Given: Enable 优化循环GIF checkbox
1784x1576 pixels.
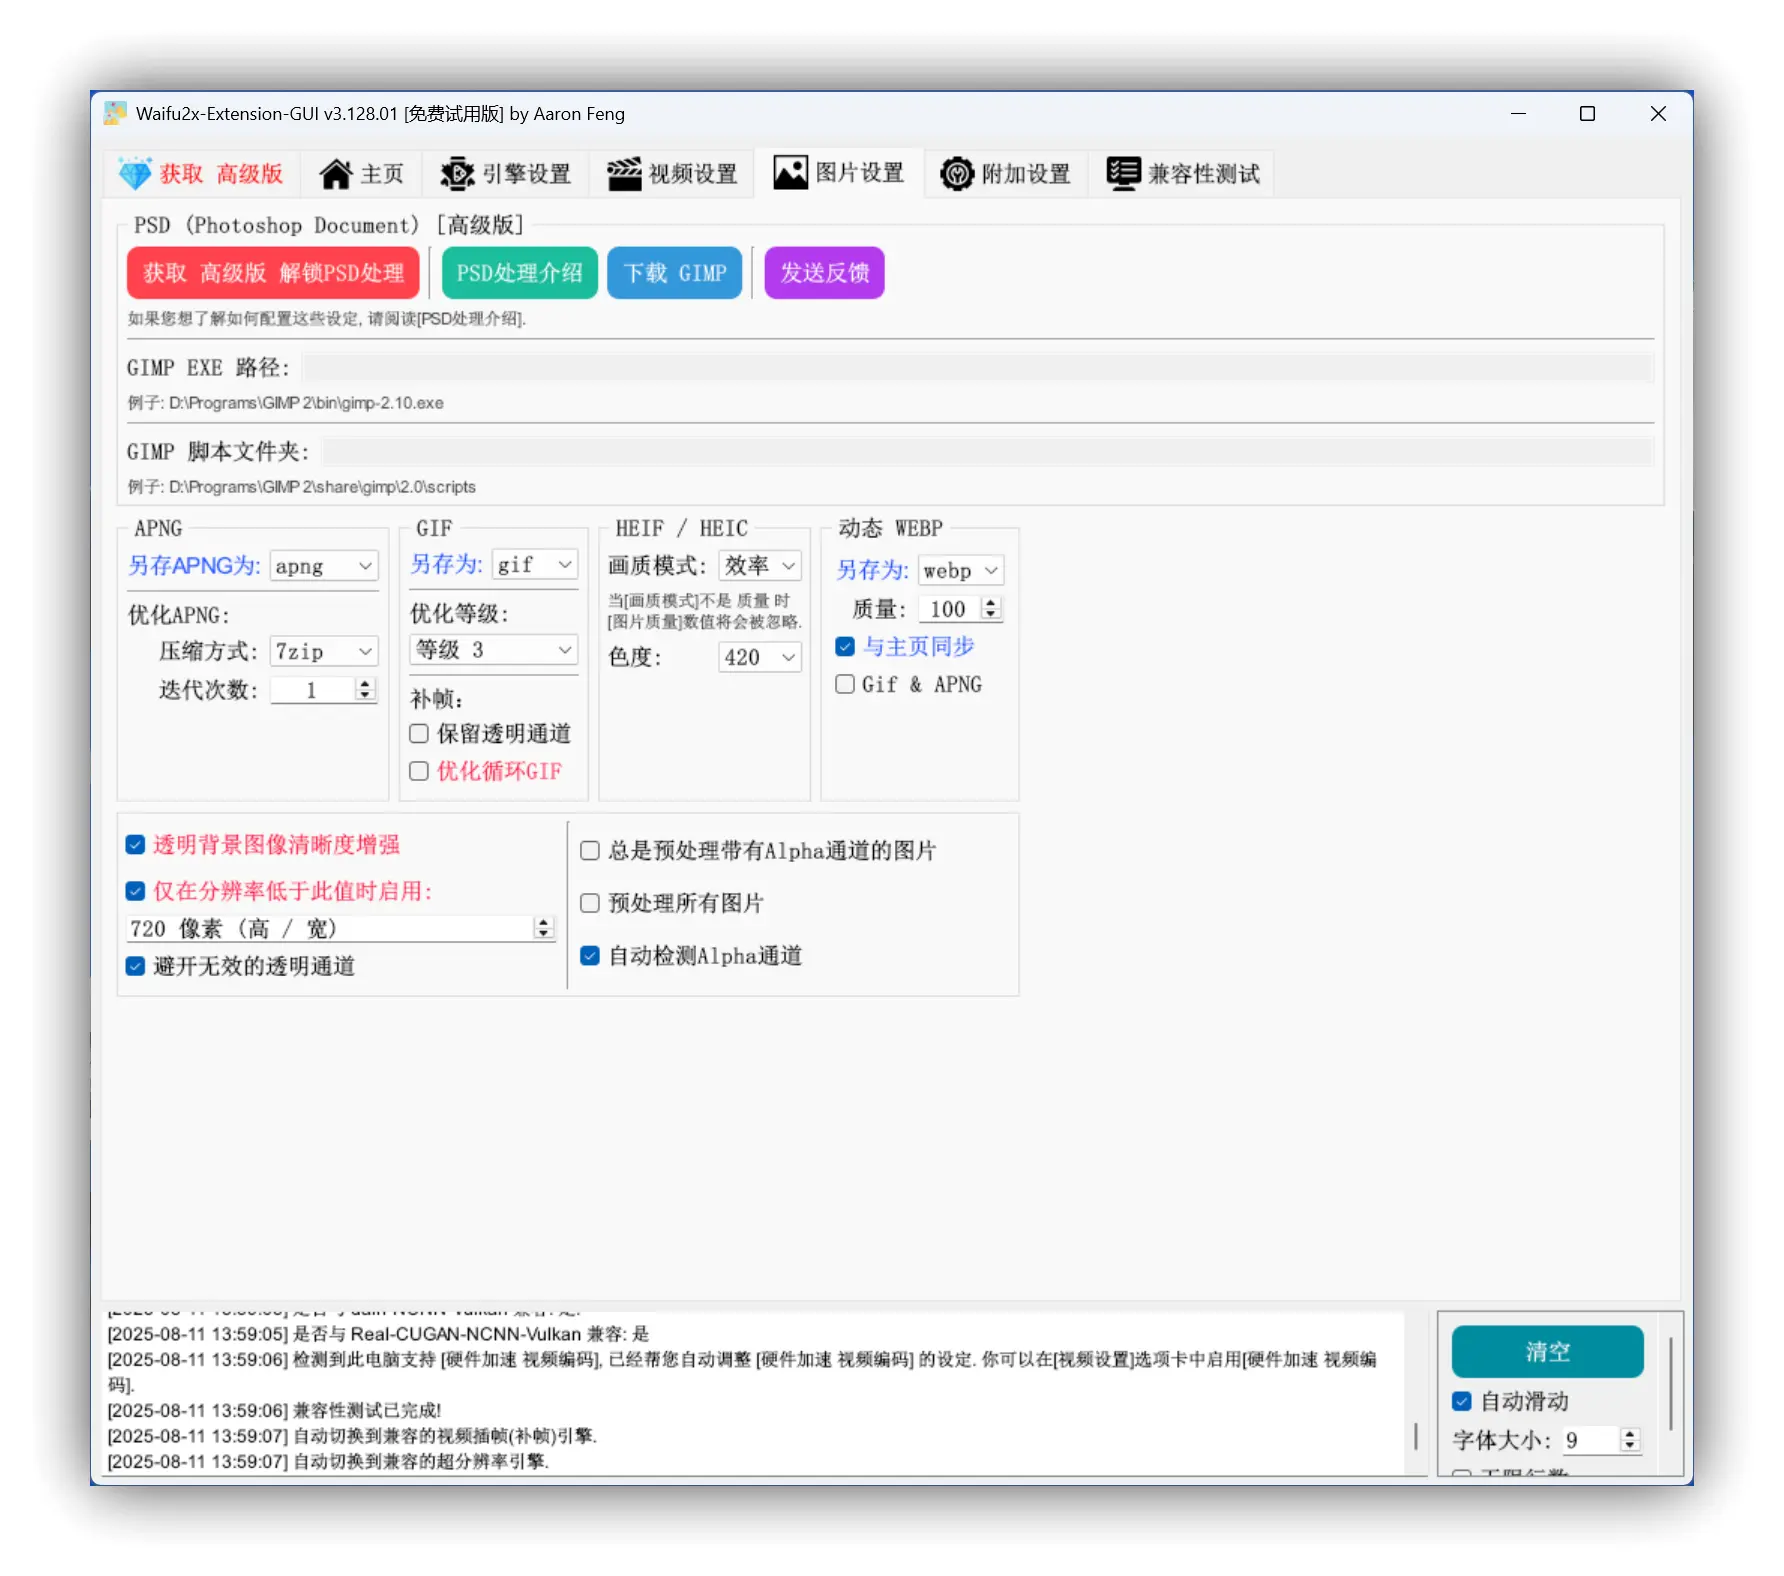Looking at the screenshot, I should coord(419,771).
